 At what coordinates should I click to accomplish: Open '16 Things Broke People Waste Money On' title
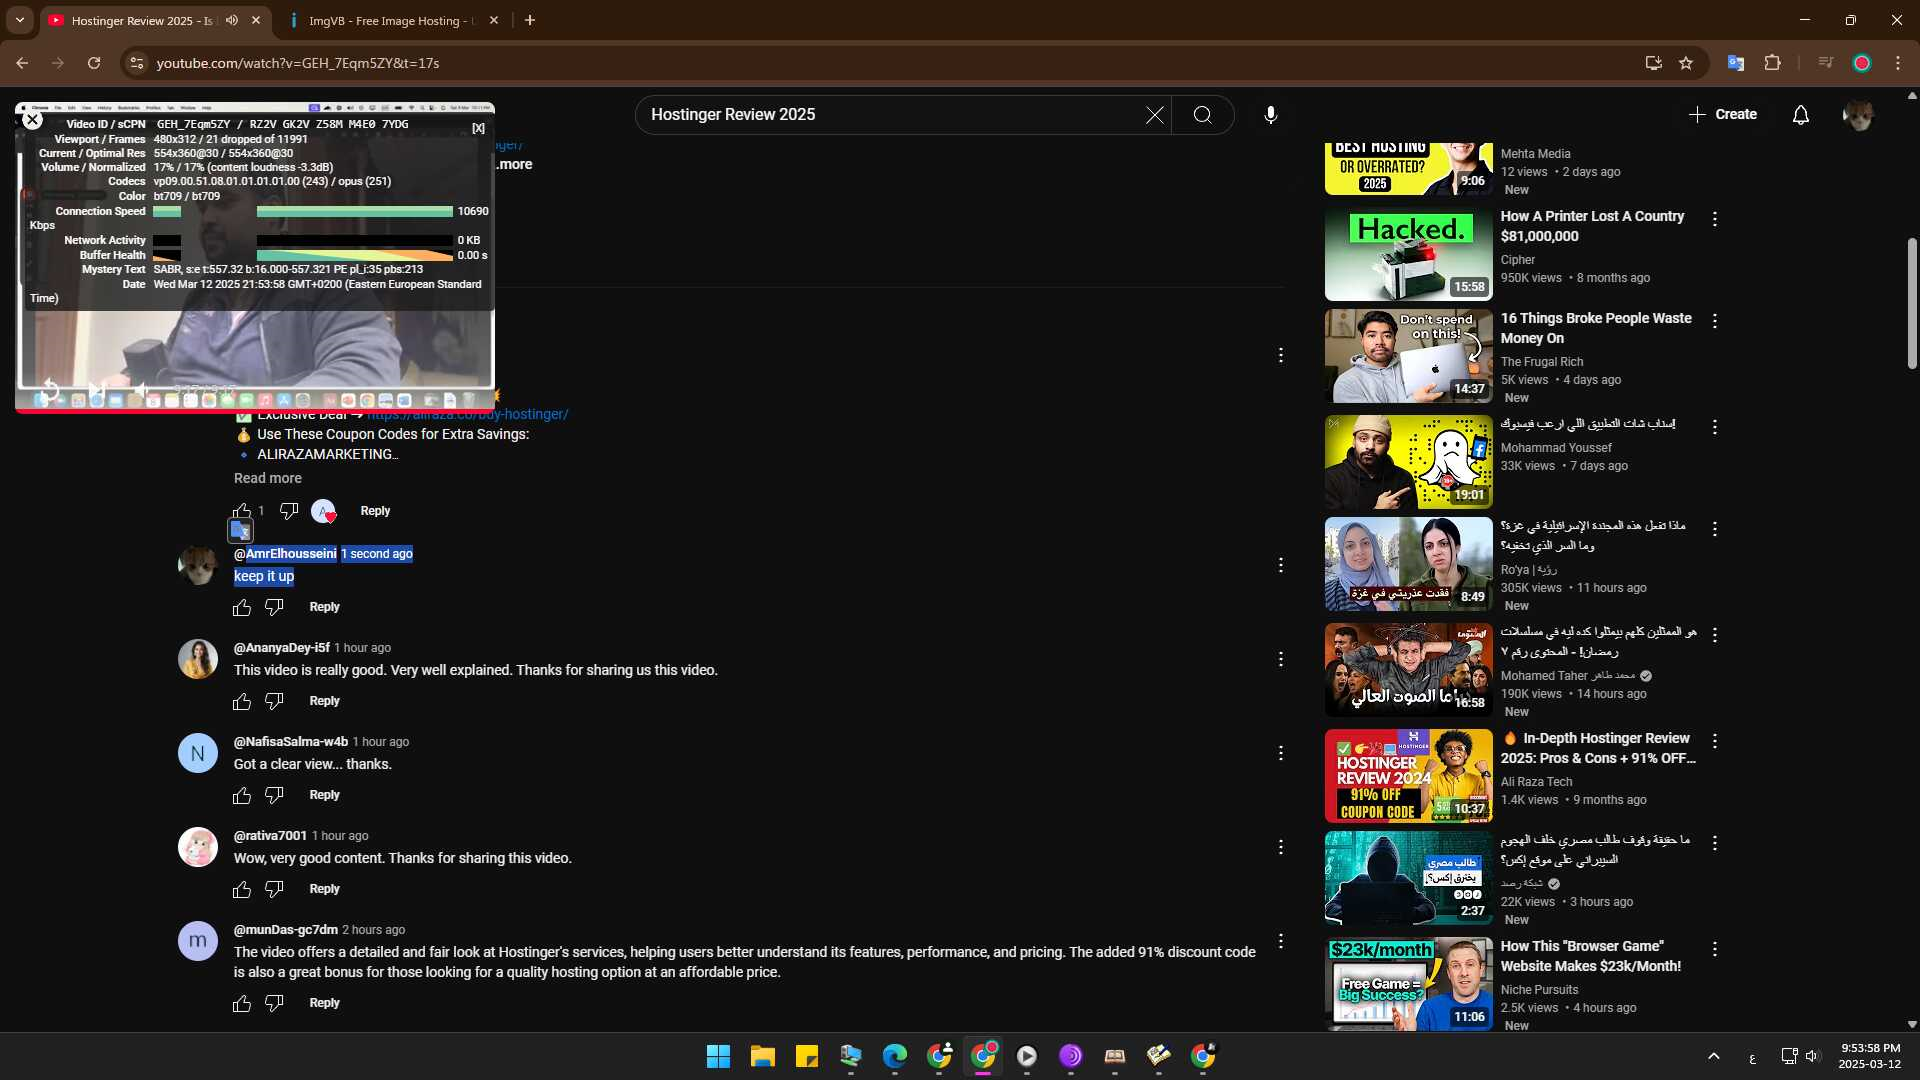[1596, 328]
